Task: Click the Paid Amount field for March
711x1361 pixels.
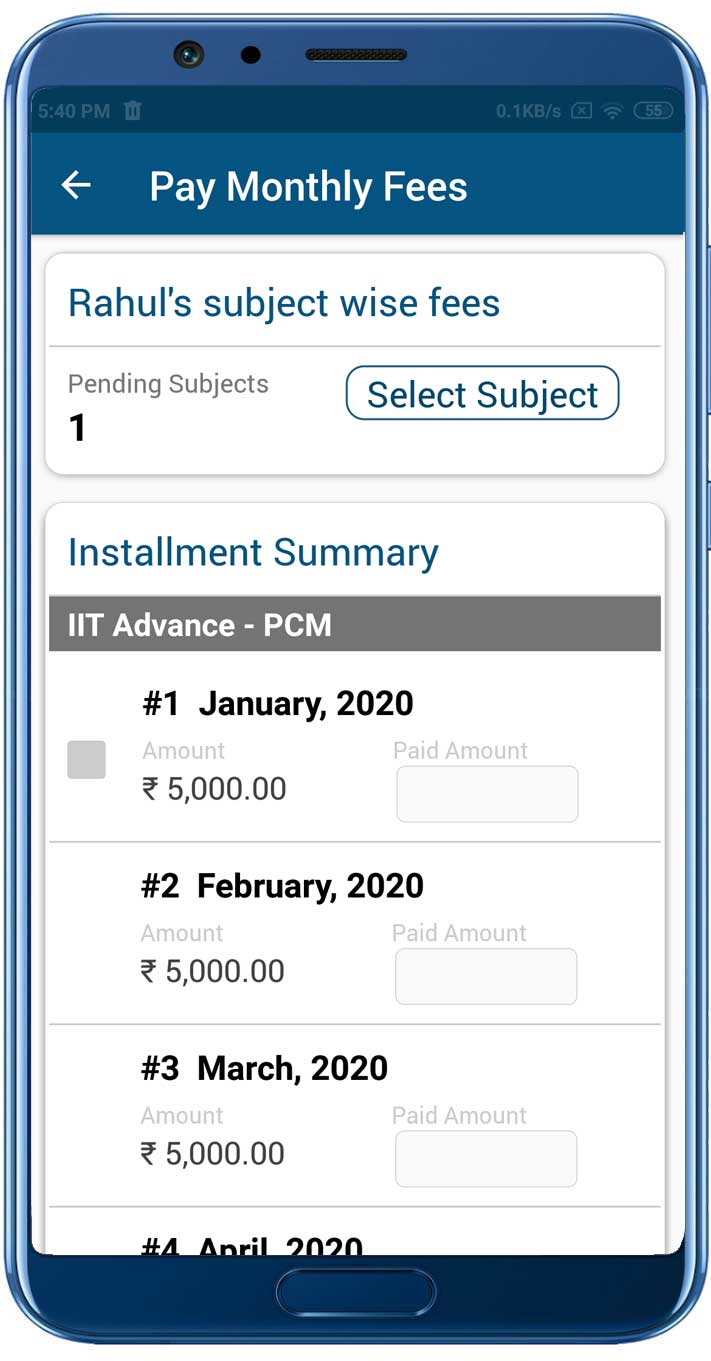Action: point(486,1159)
